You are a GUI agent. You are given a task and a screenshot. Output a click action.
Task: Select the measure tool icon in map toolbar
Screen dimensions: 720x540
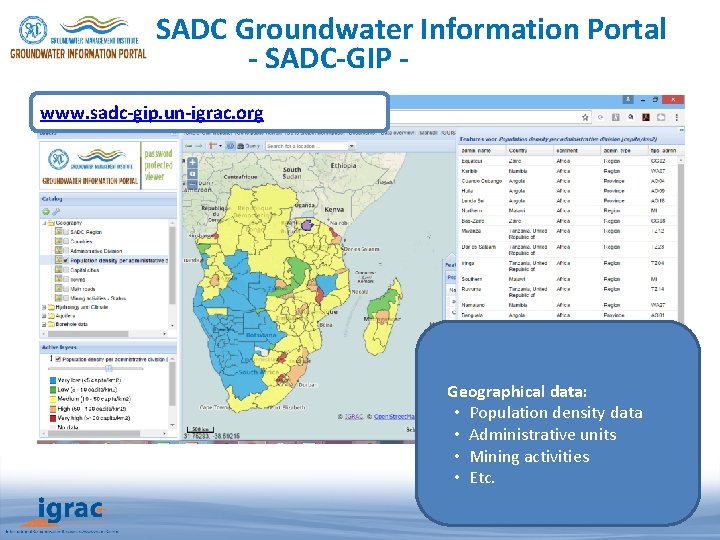[x=212, y=146]
